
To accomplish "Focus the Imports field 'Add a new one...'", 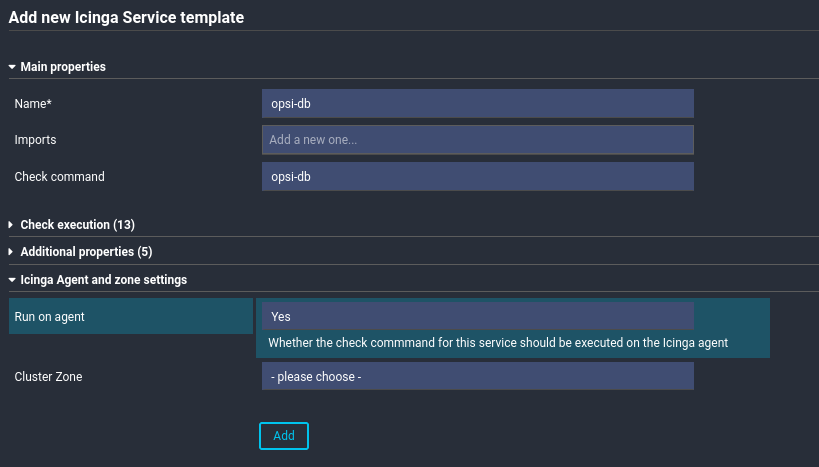I will click(x=477, y=139).
